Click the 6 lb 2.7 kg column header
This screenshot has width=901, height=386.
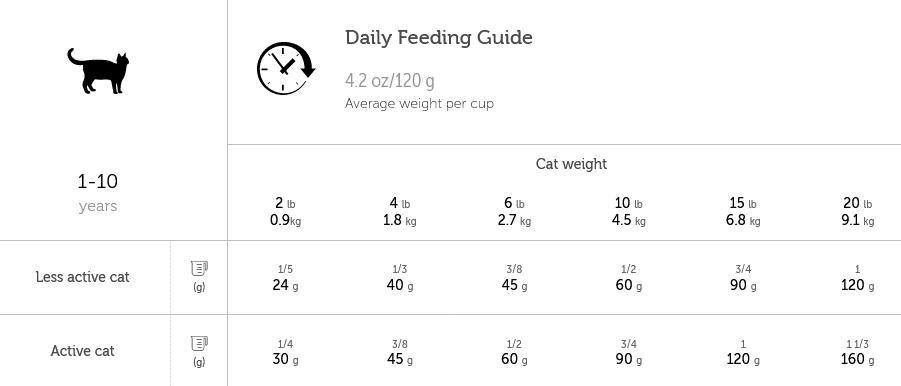tap(514, 211)
